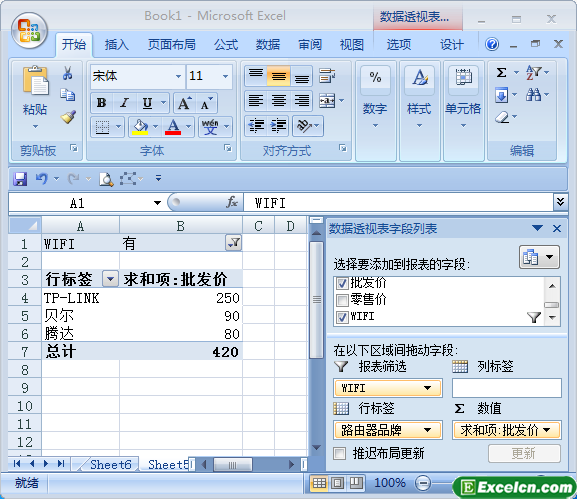Save workbook with floppy disk icon
The image size is (577, 499).
[x=20, y=179]
